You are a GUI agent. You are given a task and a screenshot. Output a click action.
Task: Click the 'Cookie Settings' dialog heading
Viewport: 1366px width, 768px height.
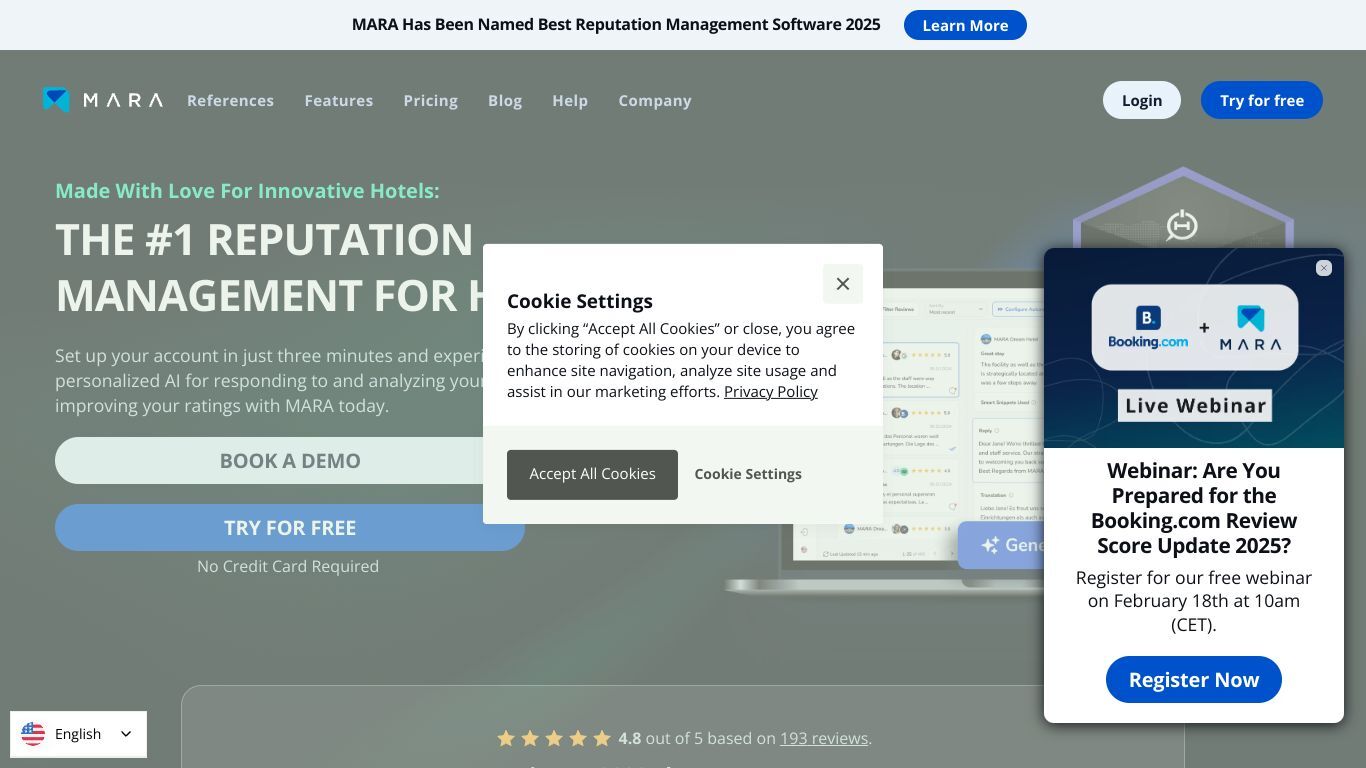tap(580, 301)
